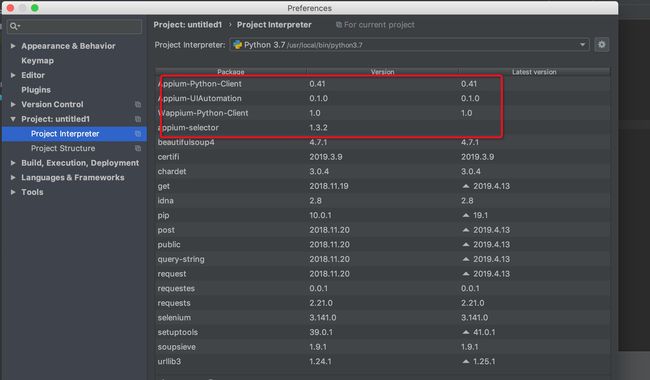Image resolution: width=650 pixels, height=380 pixels.
Task: Collapse the Project: untitled1 tree node
Action: click(13, 119)
